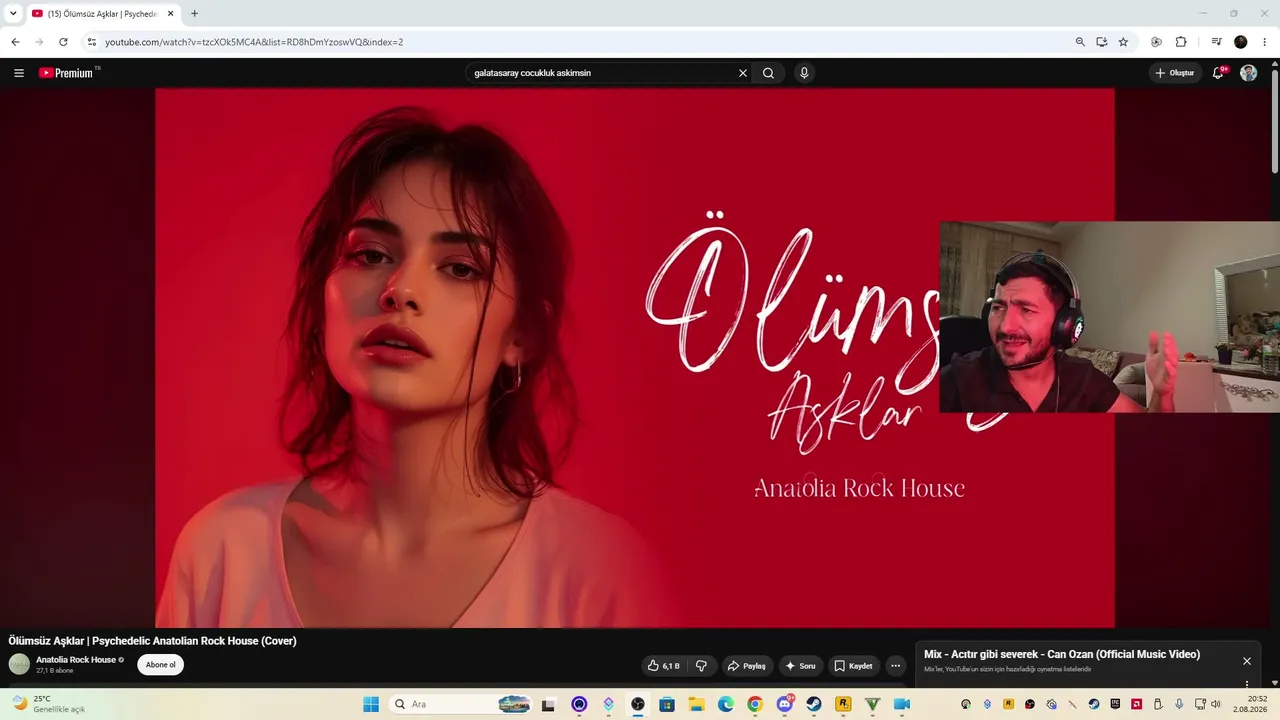Go to YouTube Premium home logo
This screenshot has width=1280, height=720.
coord(69,73)
